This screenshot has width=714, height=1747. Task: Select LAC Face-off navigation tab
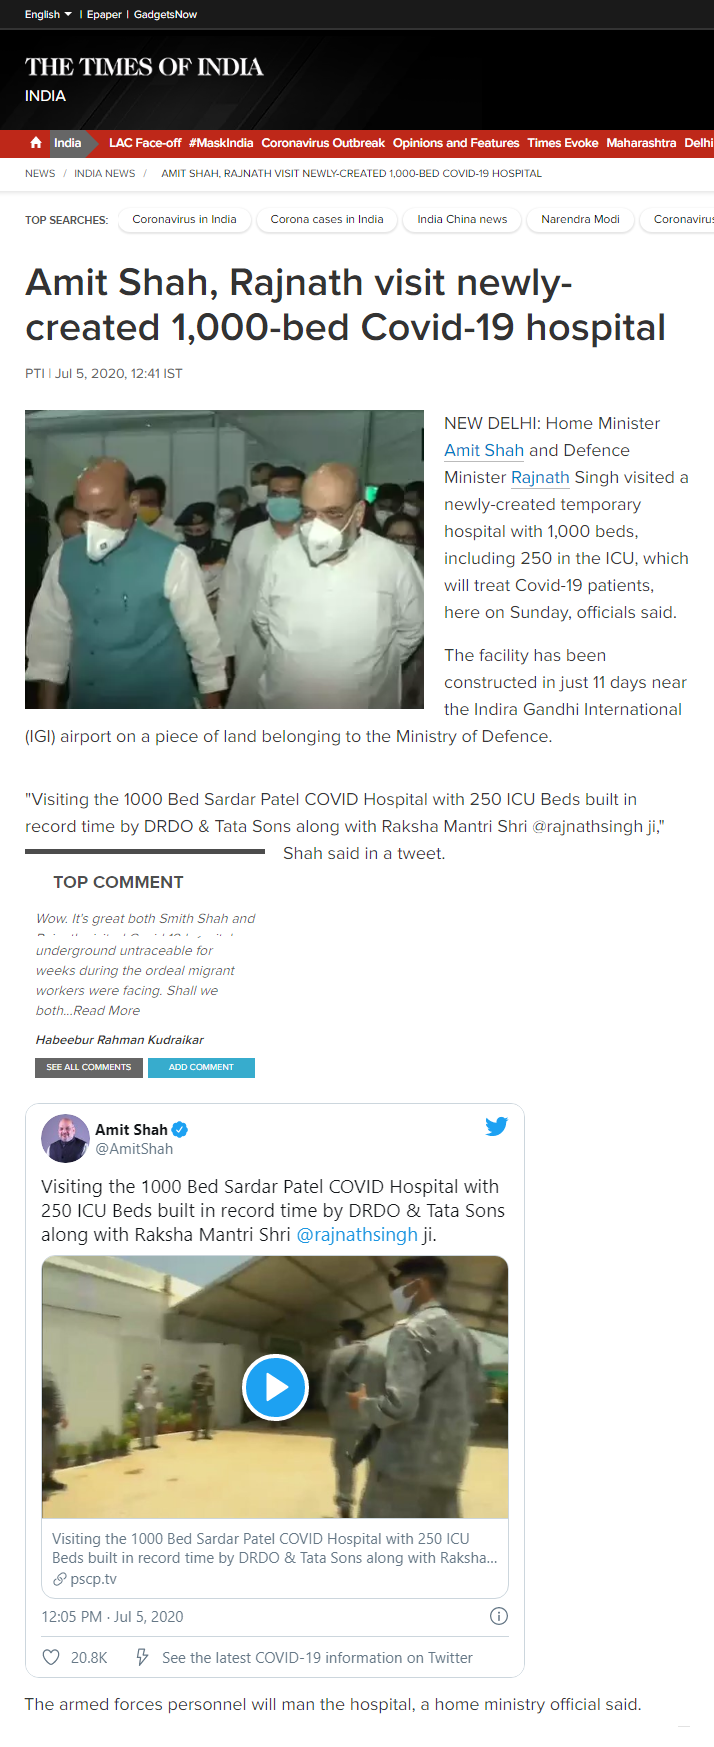tap(145, 143)
